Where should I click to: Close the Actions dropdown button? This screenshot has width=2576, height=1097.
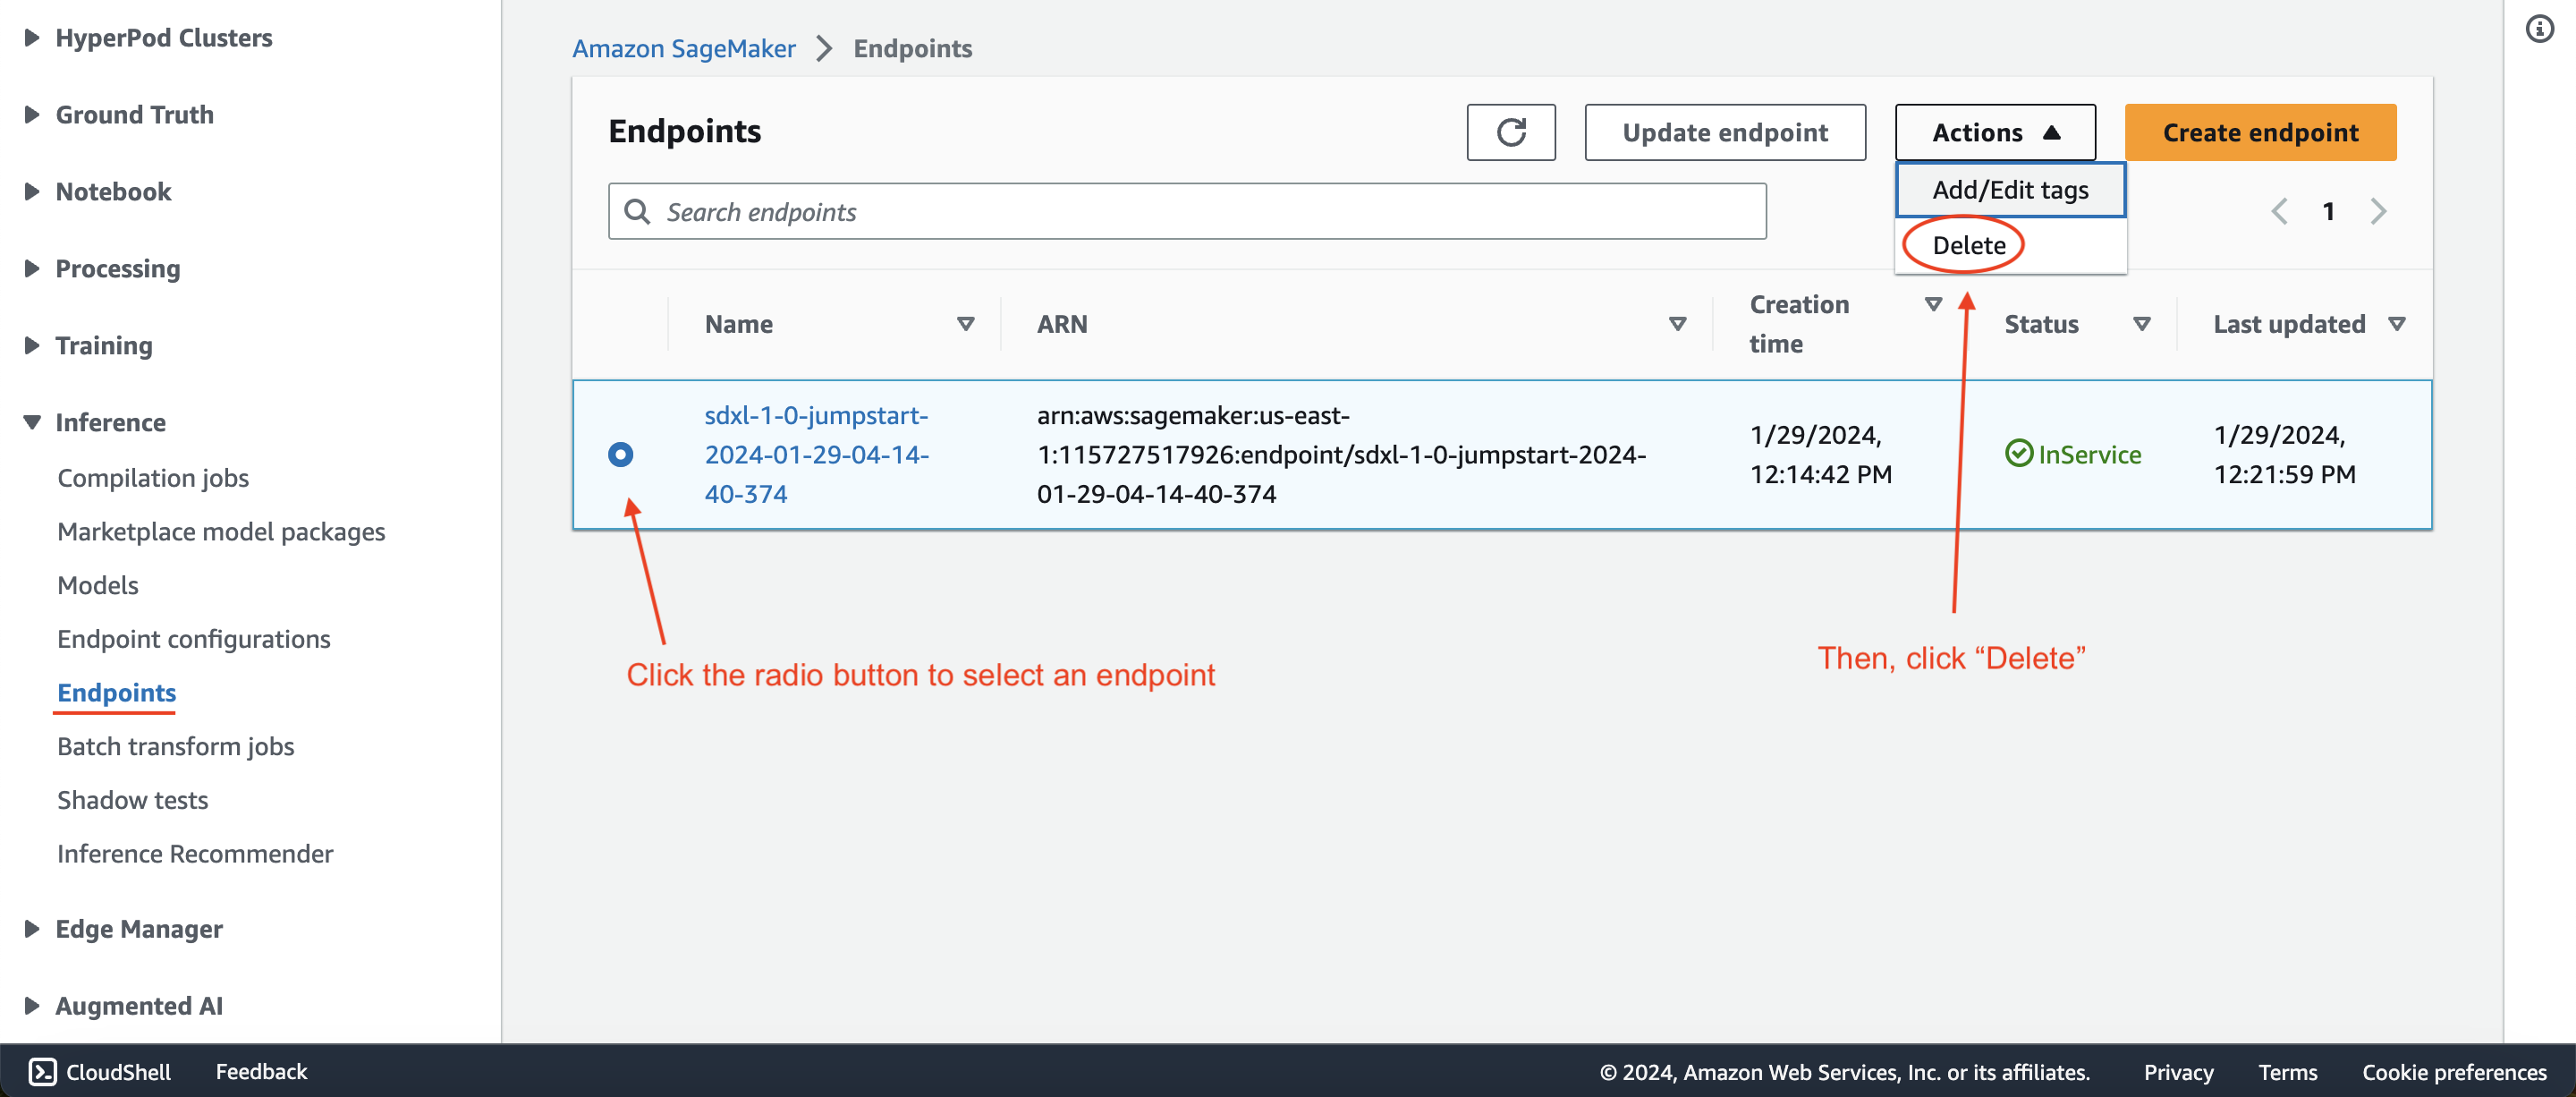pos(1994,133)
